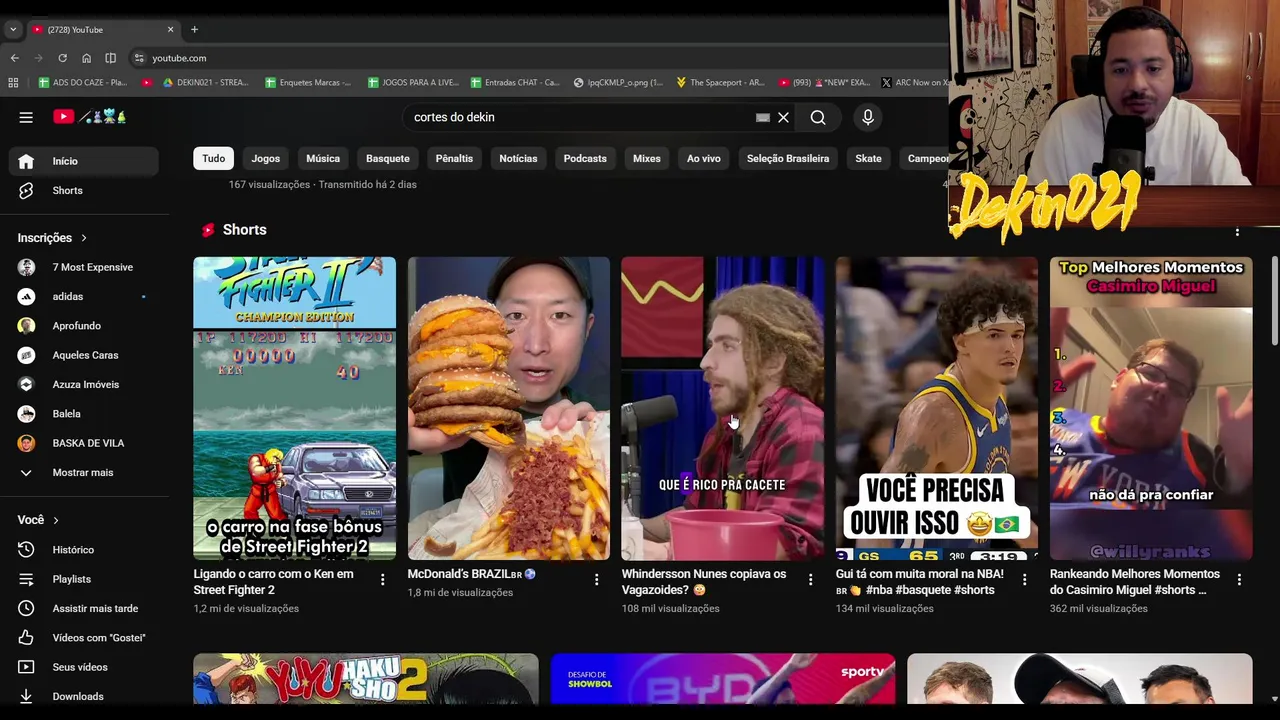The width and height of the screenshot is (1280, 720).
Task: Click the page vertical scrollbar
Action: click(1274, 300)
